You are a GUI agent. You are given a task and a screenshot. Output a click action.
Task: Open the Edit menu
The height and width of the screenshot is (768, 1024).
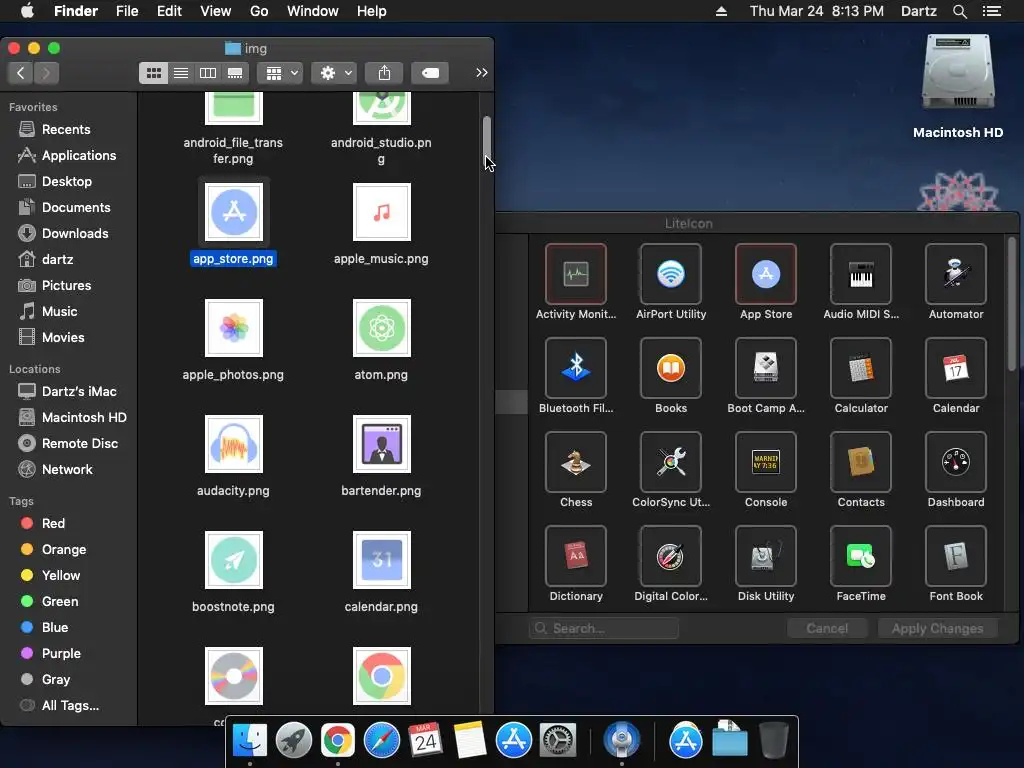(x=169, y=11)
